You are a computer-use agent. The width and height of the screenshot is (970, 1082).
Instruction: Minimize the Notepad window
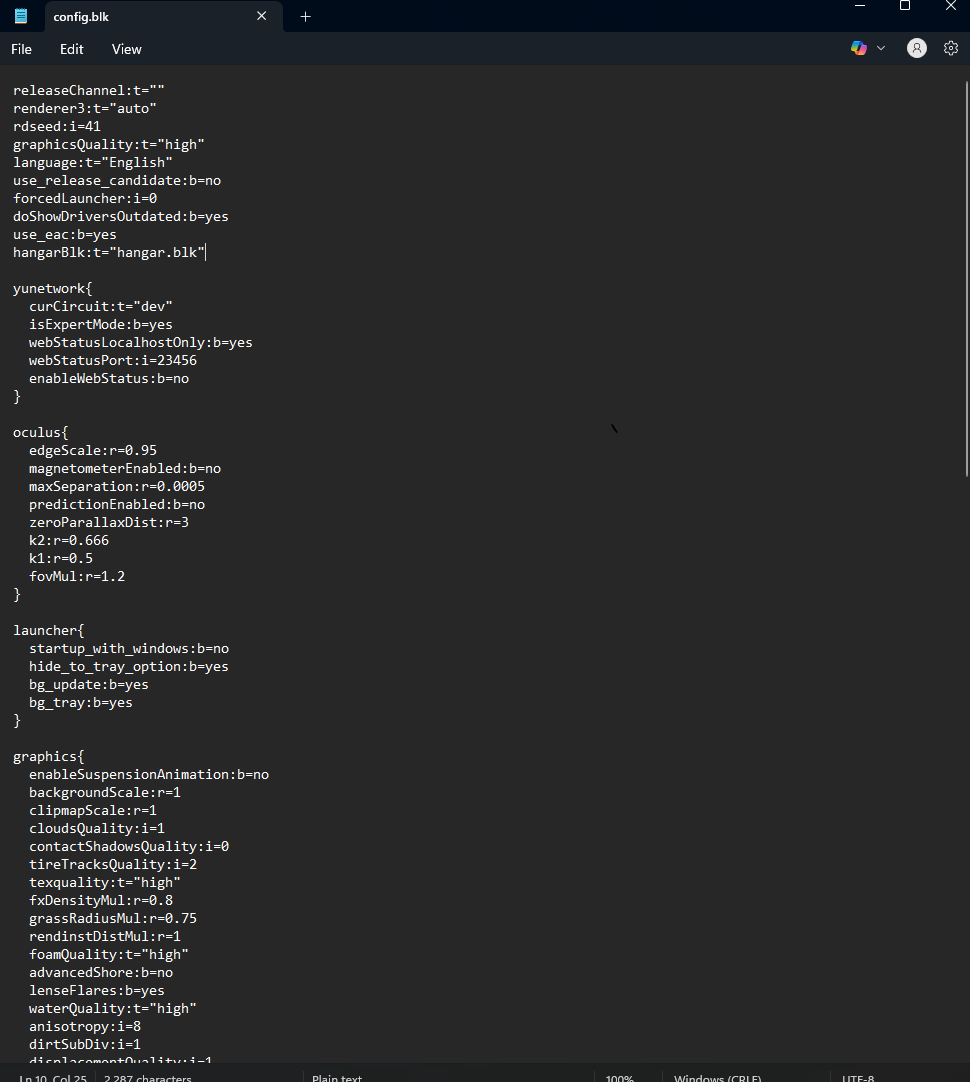[x=860, y=6]
